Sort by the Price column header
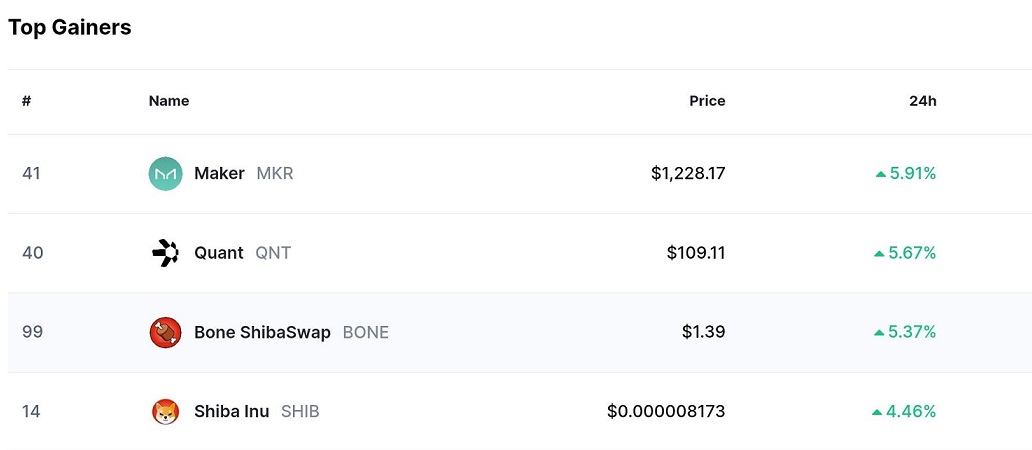Viewport: 1032px width, 450px height. 707,101
